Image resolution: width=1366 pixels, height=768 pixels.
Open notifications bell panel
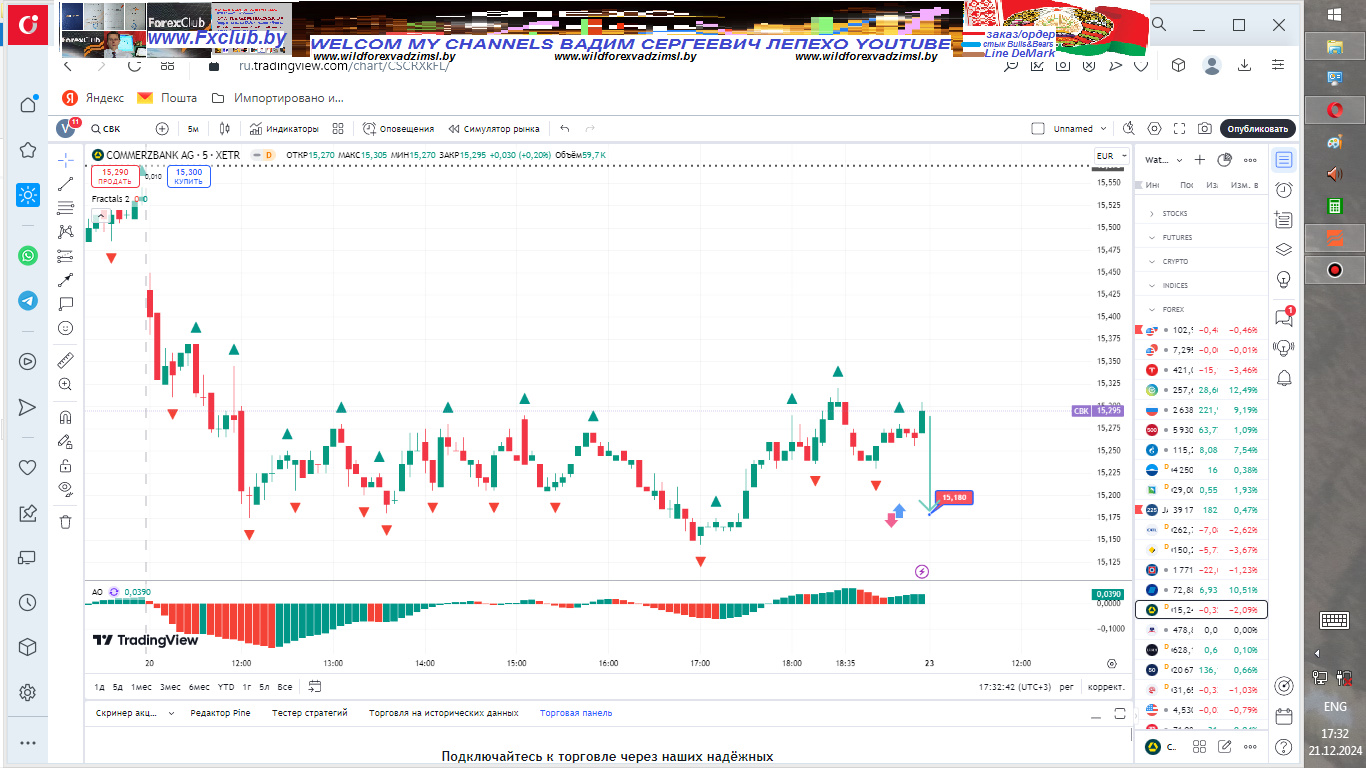coord(1284,377)
